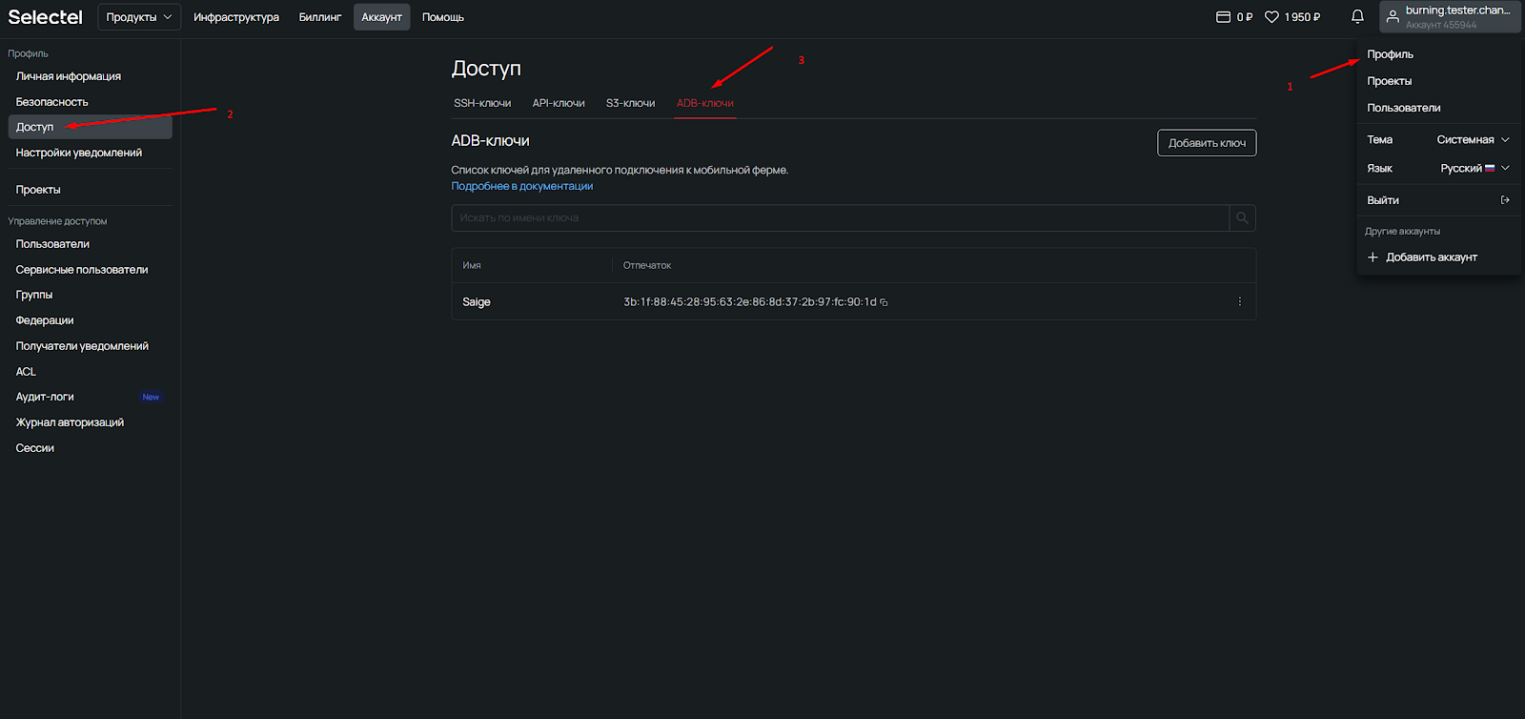The width and height of the screenshot is (1525, 719).
Task: Click the search magnifier icon
Action: [1242, 218]
